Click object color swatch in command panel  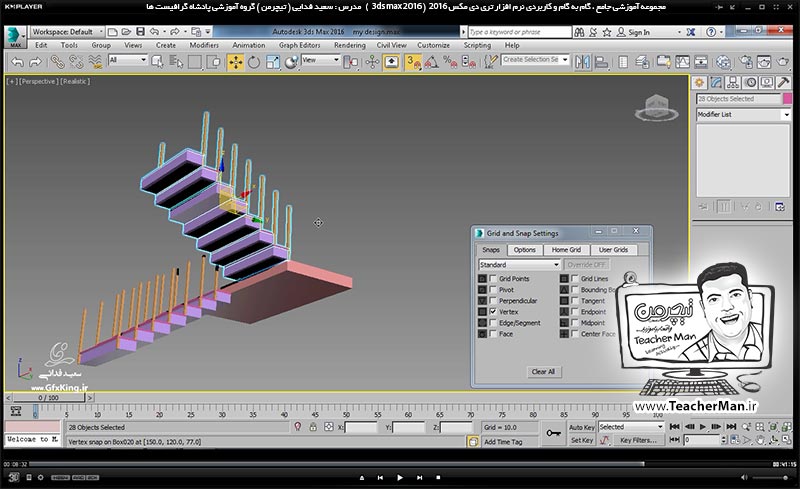787,99
